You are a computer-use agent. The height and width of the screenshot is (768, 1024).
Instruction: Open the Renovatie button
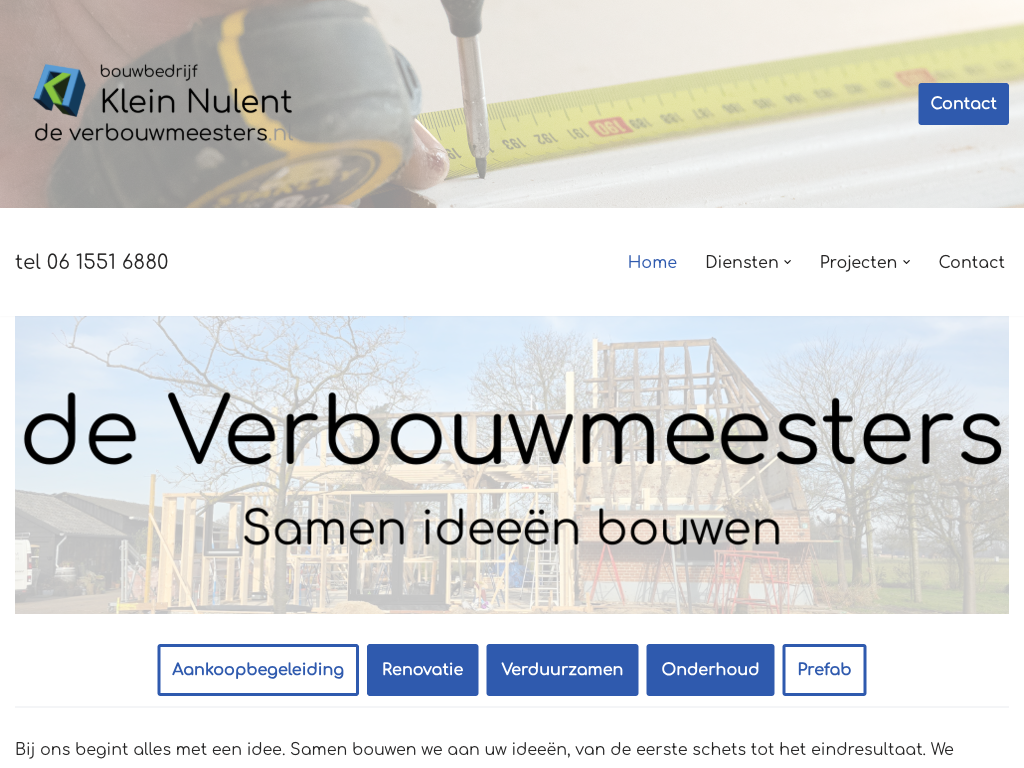pos(423,669)
